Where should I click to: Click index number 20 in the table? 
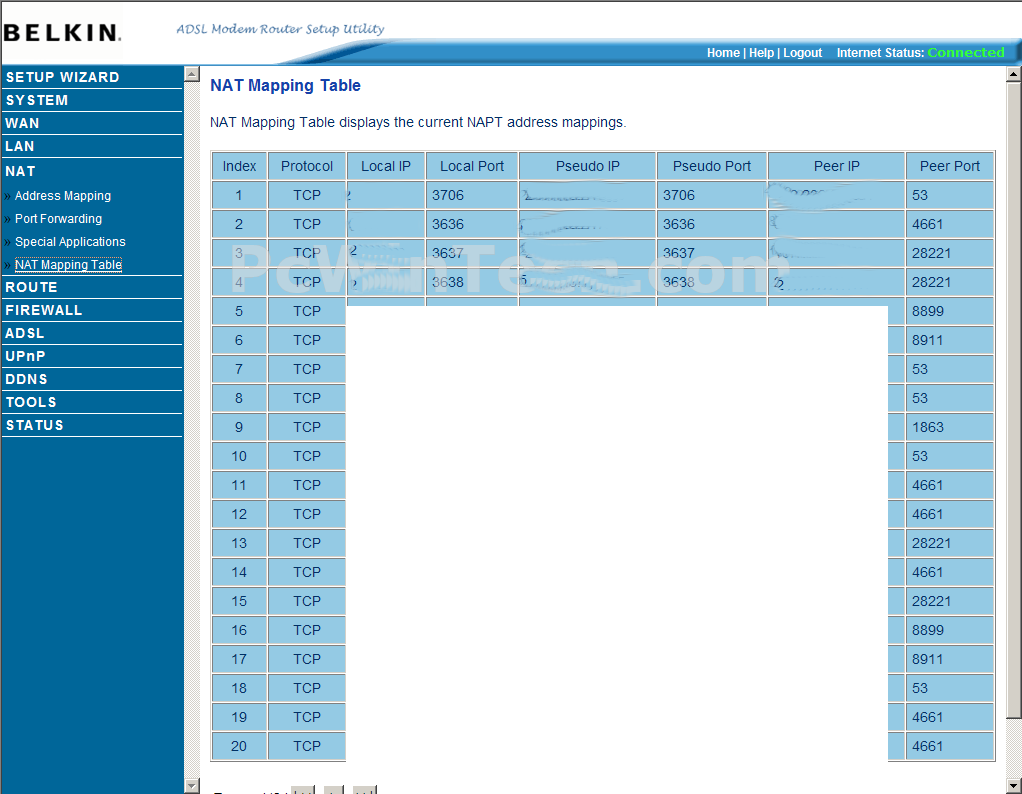[x=239, y=746]
